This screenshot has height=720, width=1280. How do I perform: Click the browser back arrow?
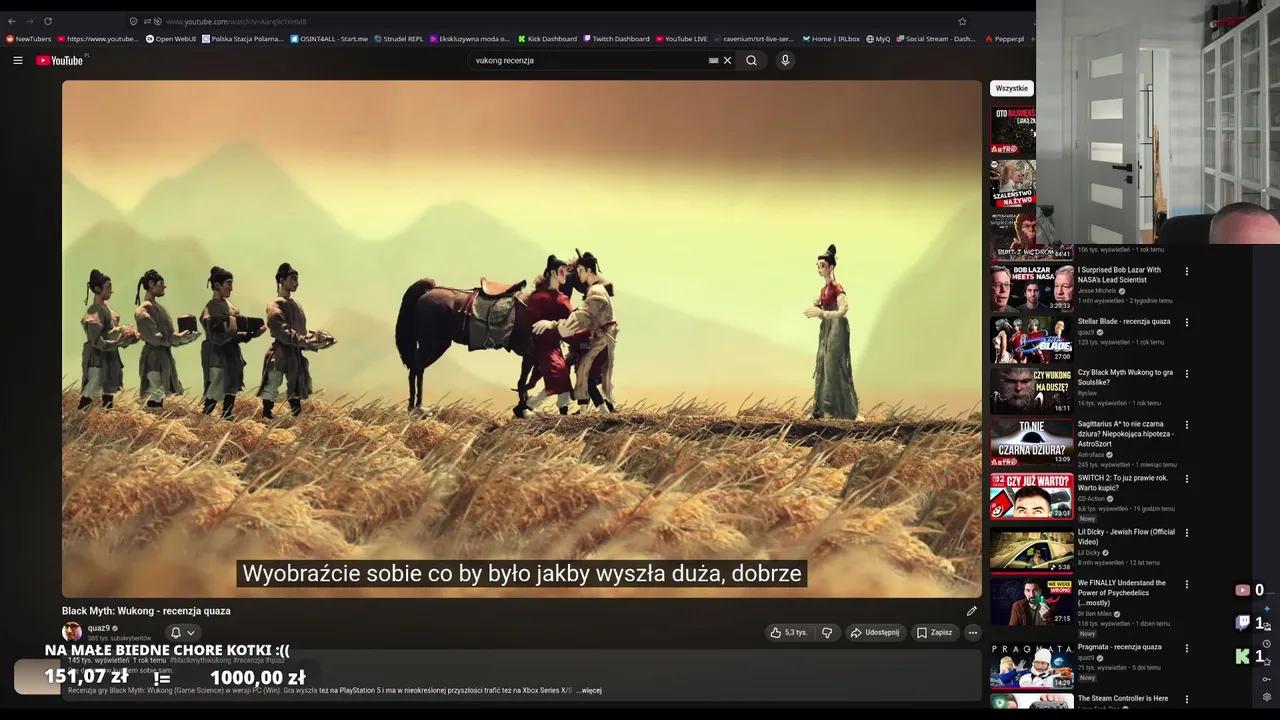12,21
